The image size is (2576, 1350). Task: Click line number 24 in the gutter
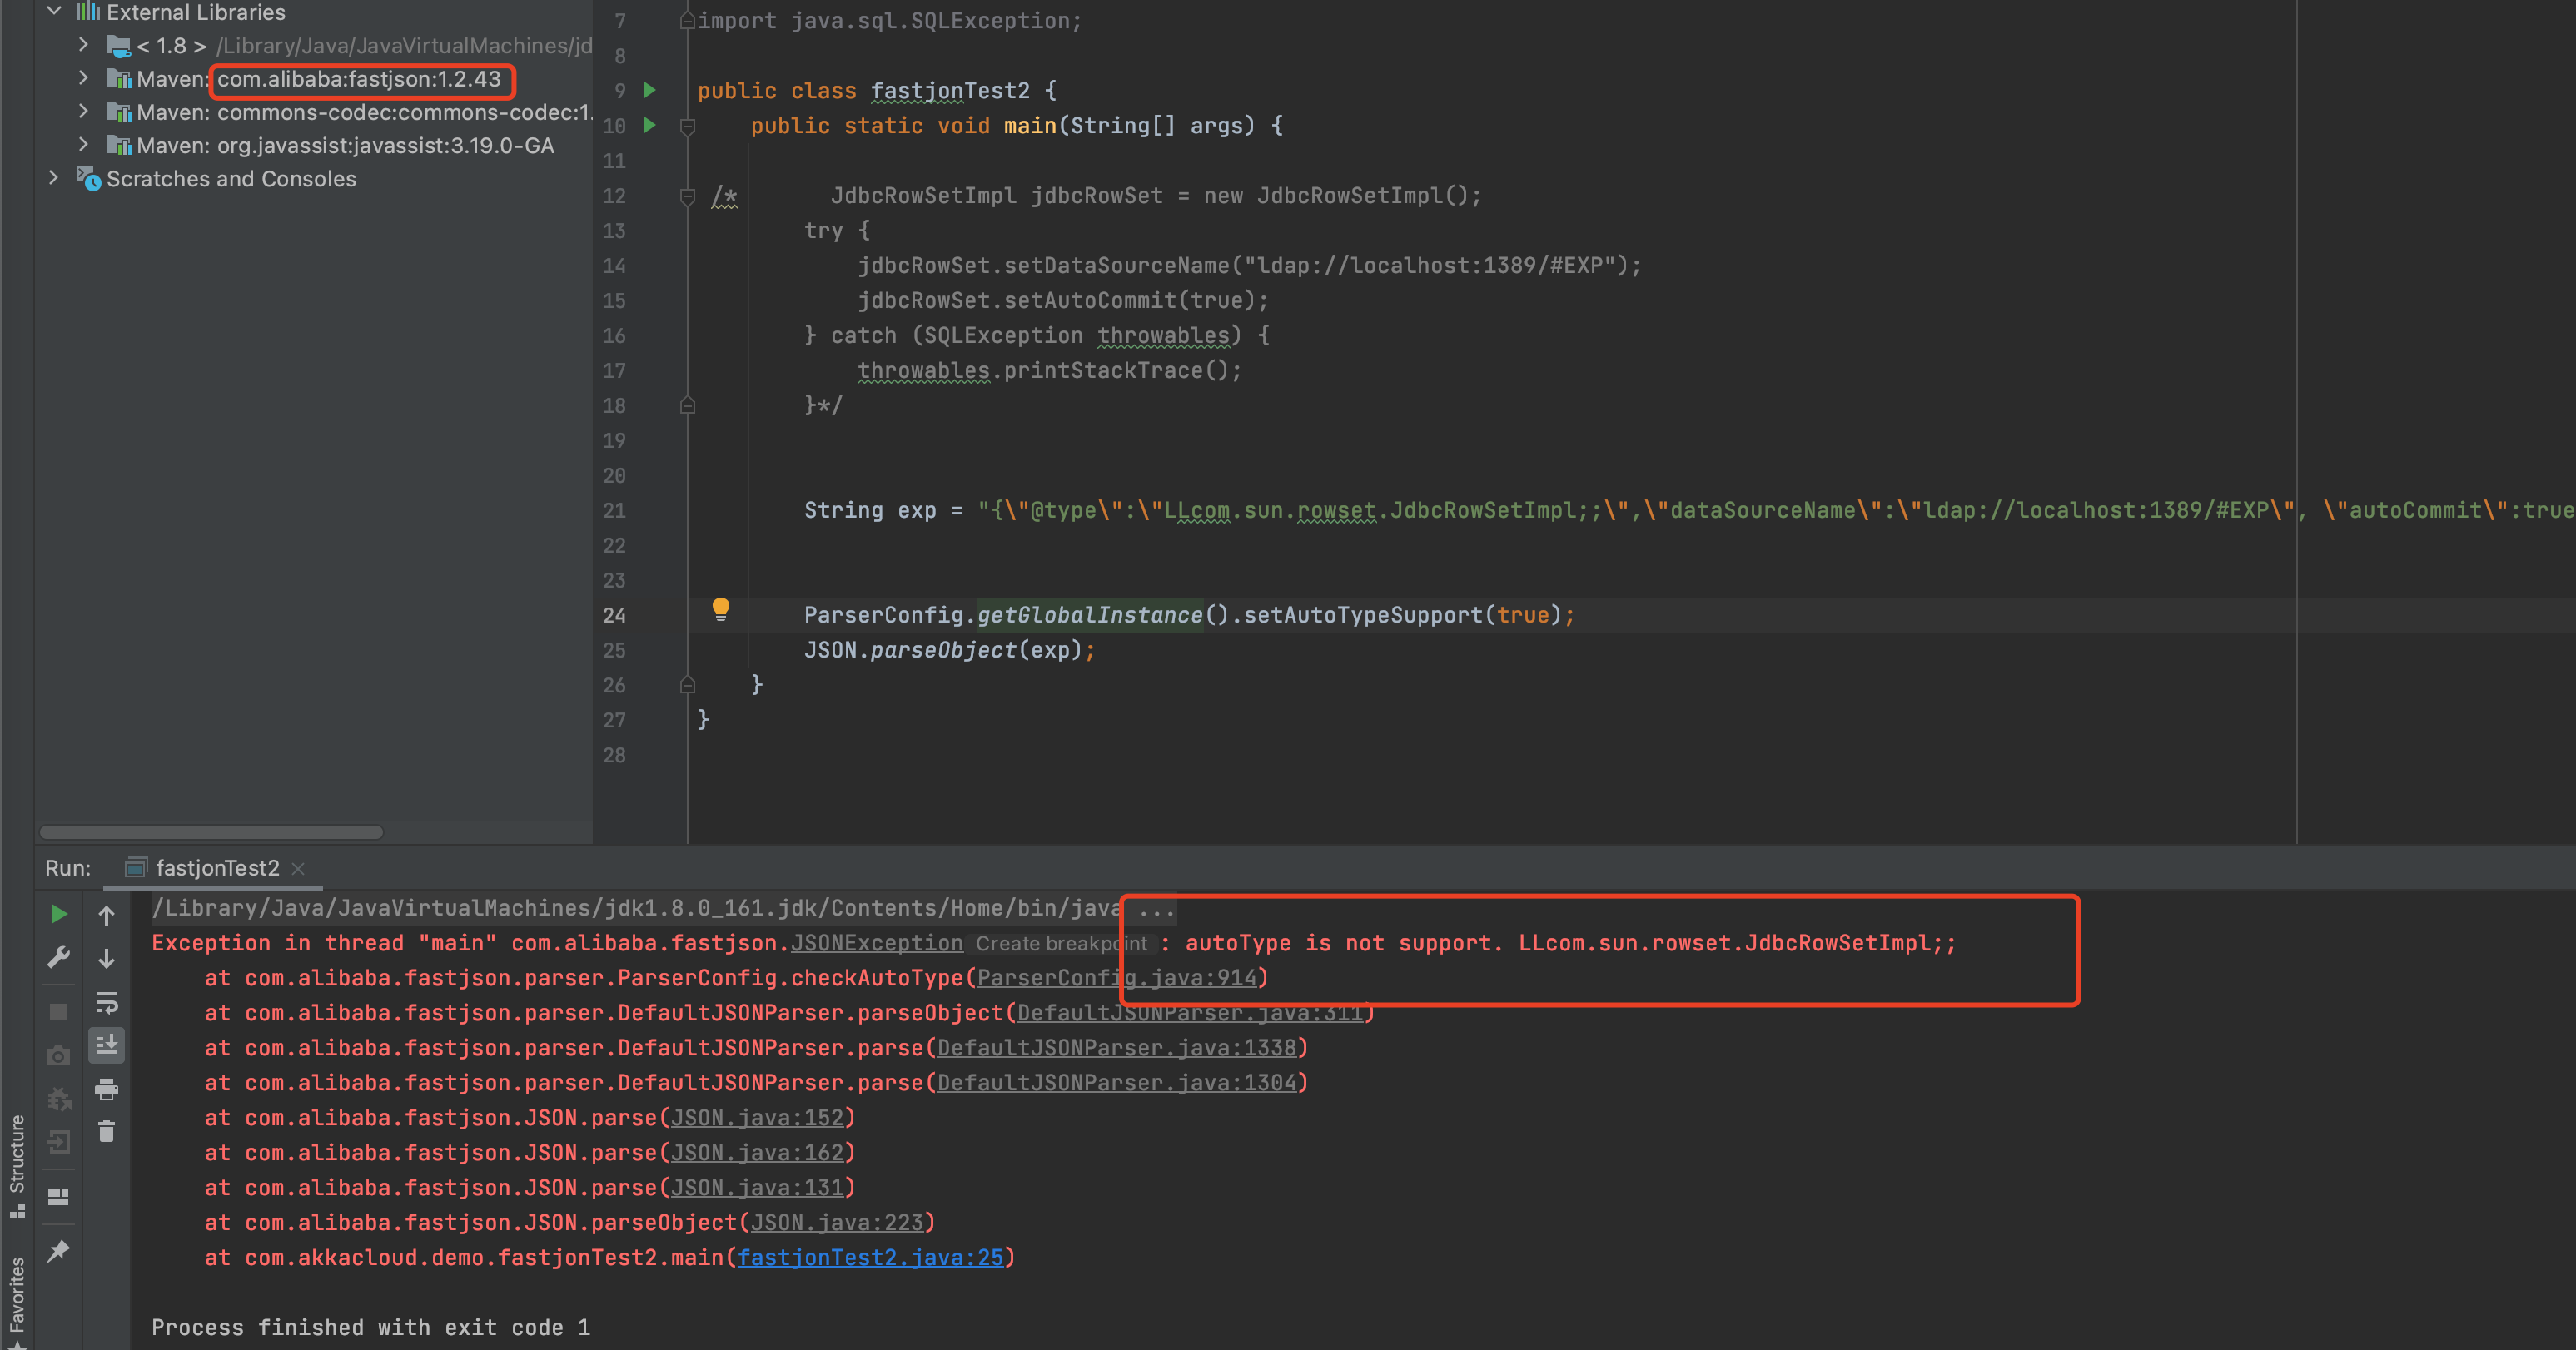point(614,615)
